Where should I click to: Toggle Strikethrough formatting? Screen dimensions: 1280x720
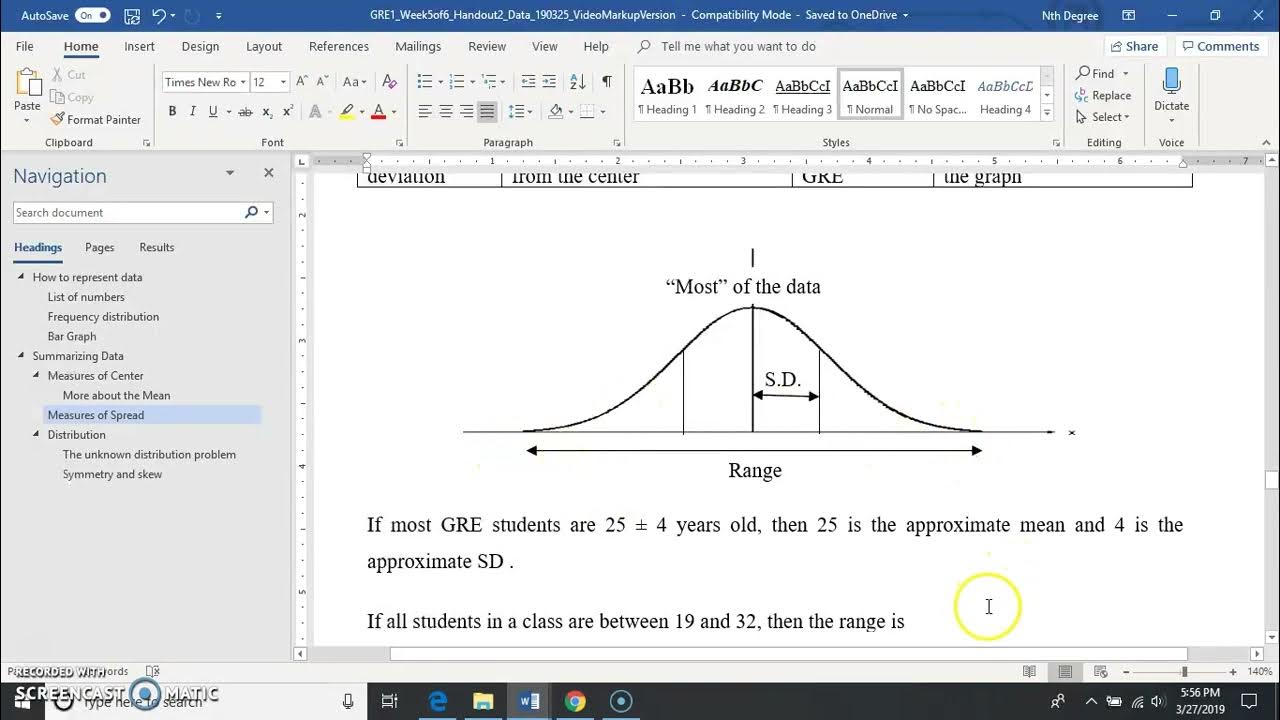pyautogui.click(x=245, y=111)
